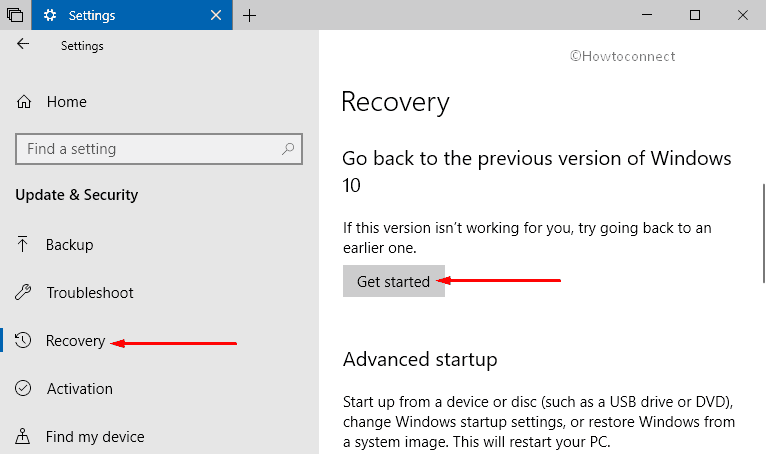The height and width of the screenshot is (454, 766).
Task: Click the Backup up-arrow icon
Action: (22, 244)
